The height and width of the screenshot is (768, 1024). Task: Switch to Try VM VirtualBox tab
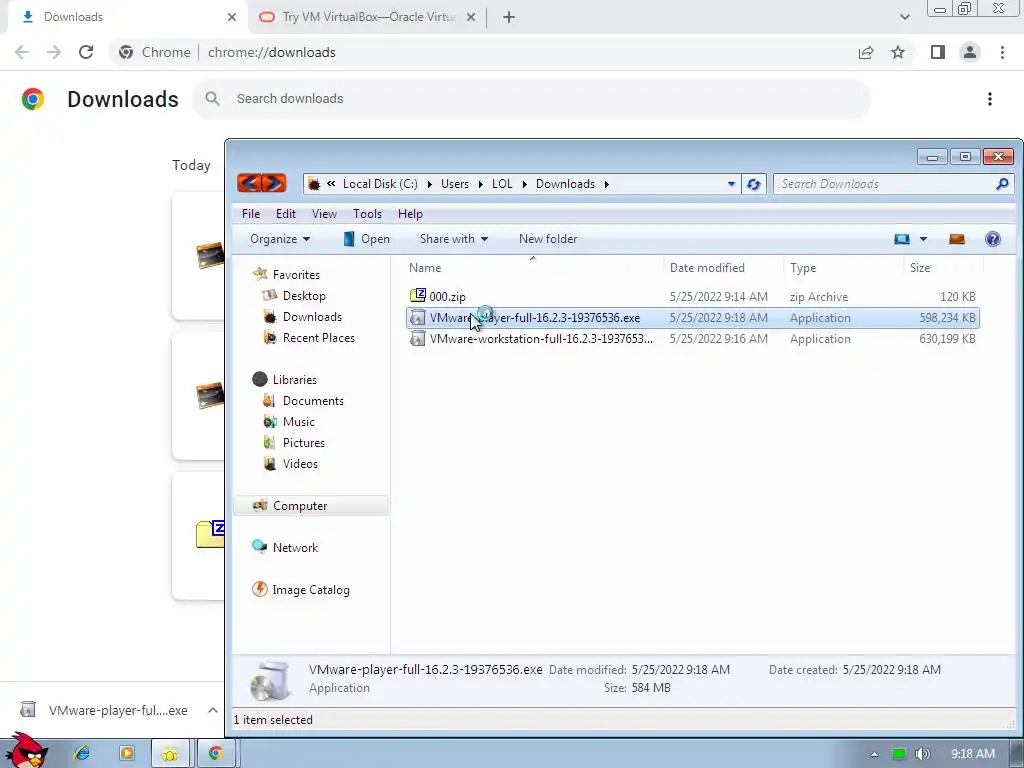coord(368,18)
